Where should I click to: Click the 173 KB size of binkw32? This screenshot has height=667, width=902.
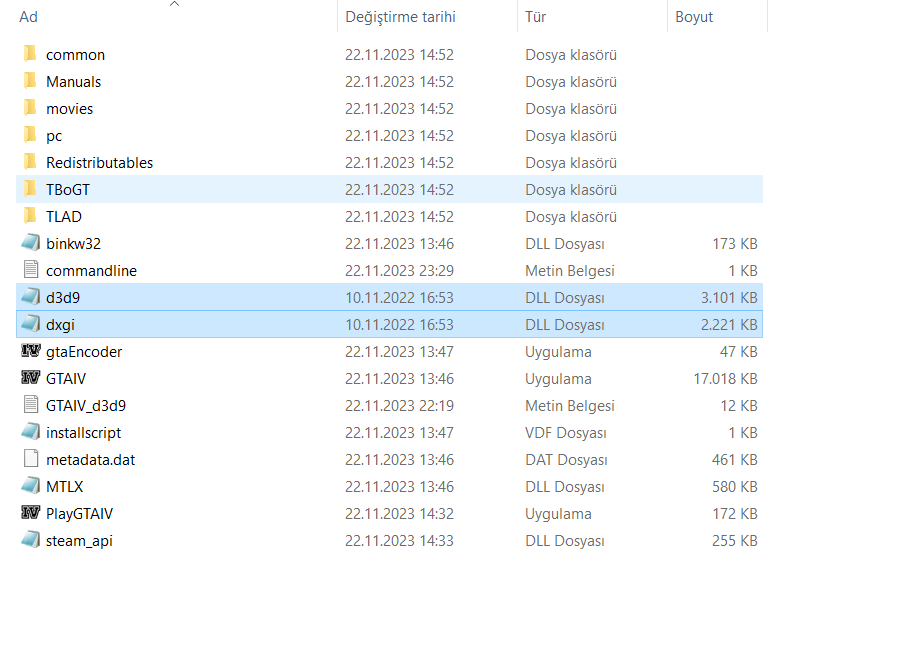pos(735,244)
